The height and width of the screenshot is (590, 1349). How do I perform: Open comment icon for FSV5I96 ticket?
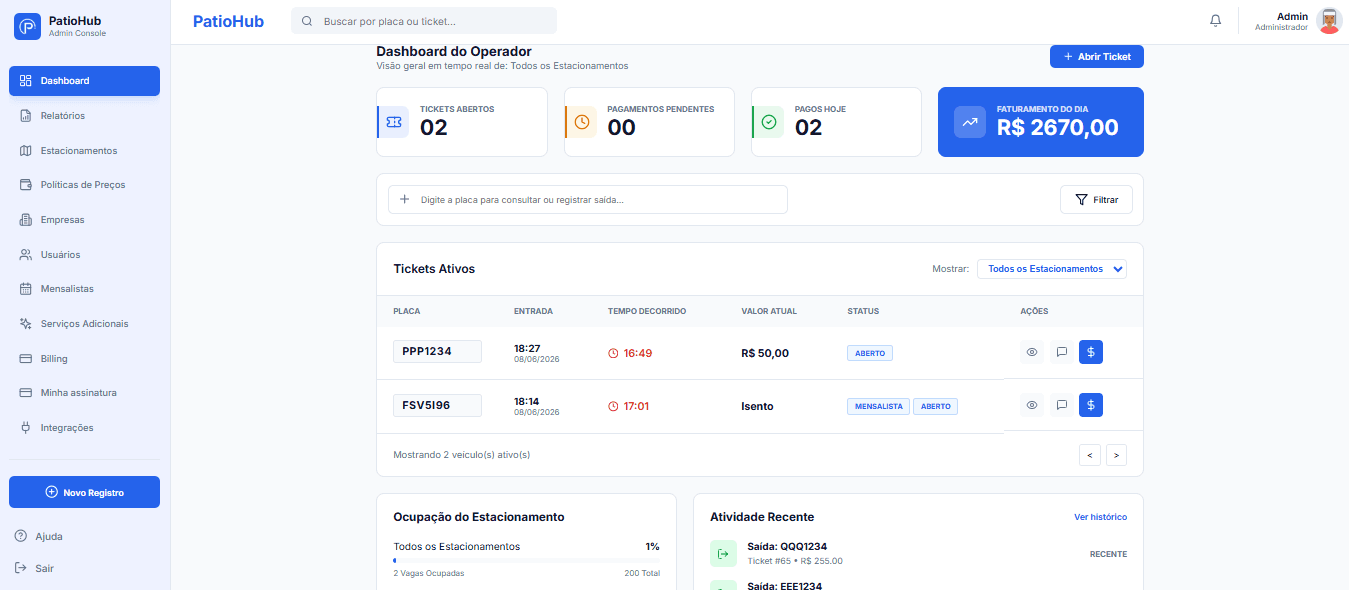click(1062, 405)
